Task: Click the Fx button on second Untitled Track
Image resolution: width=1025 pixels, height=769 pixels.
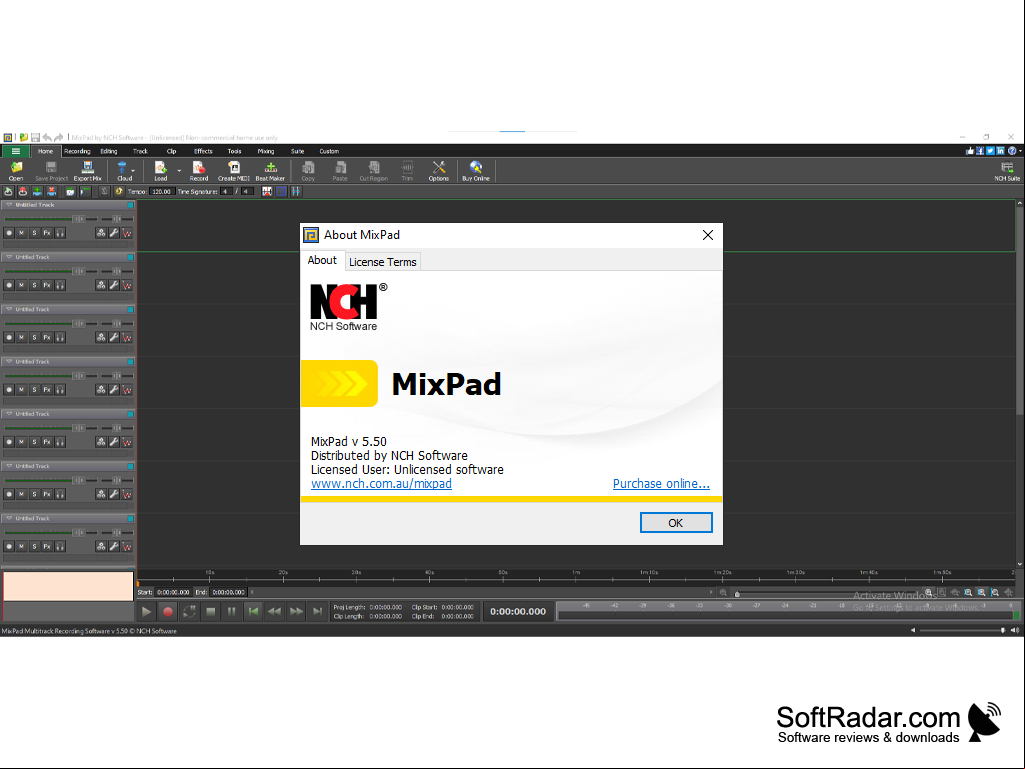Action: tap(47, 285)
